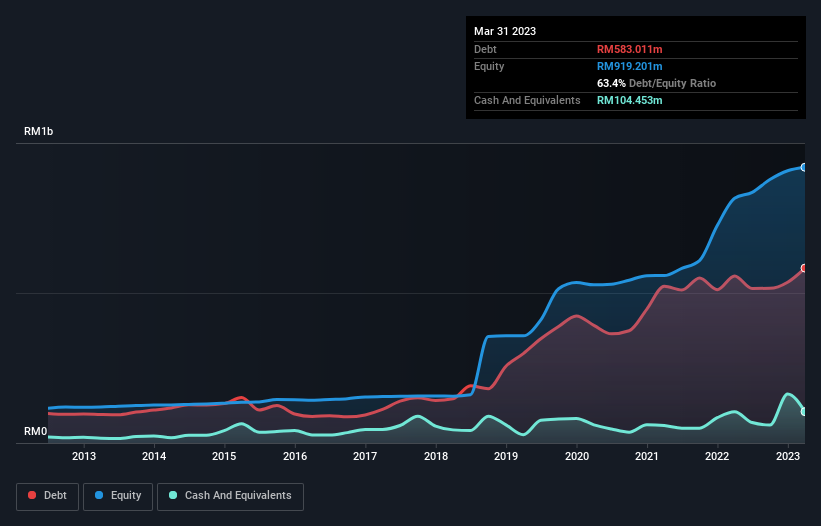Click Cash And Equivalents label in tooltip
The height and width of the screenshot is (526, 821).
pos(527,100)
